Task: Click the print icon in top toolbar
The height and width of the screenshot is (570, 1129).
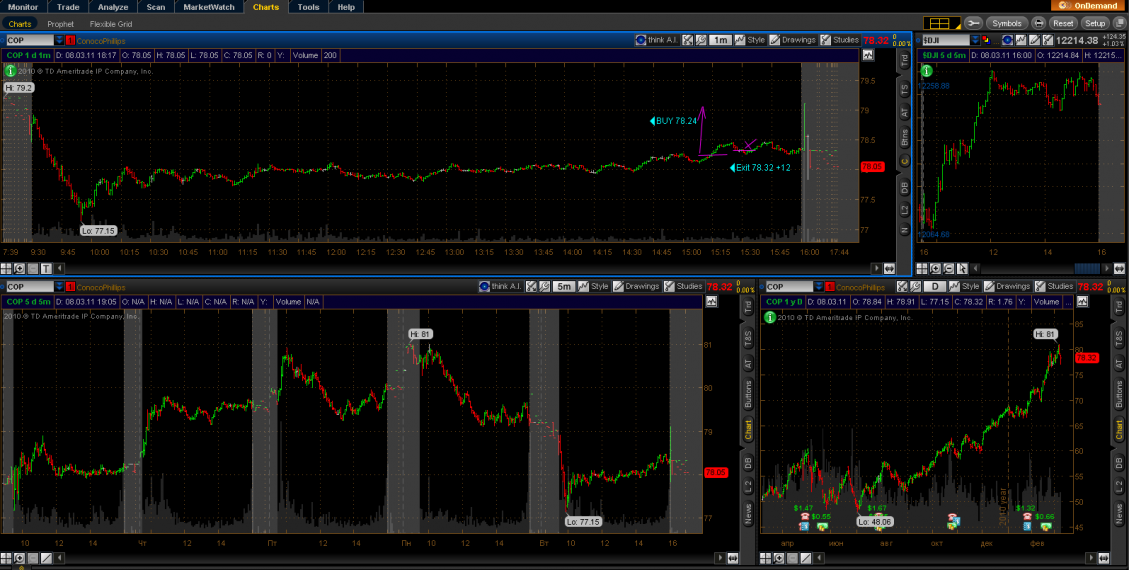Action: pyautogui.click(x=1038, y=23)
